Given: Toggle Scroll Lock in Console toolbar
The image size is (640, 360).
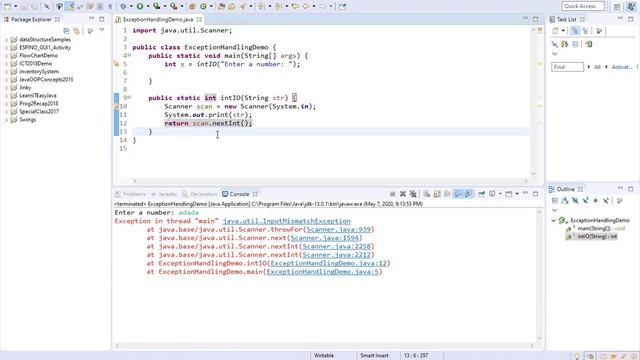Looking at the screenshot, I should click(x=437, y=194).
